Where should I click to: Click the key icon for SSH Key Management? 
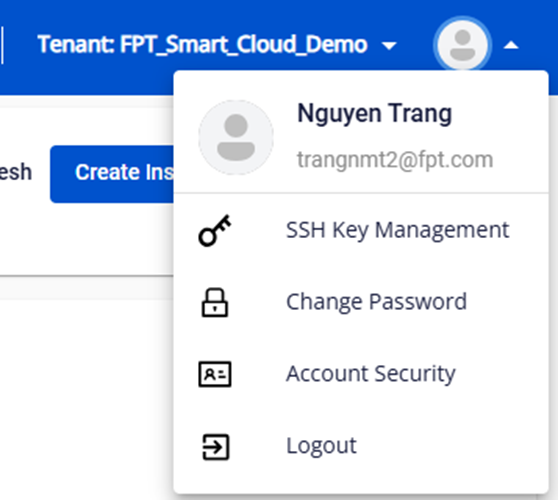[215, 231]
